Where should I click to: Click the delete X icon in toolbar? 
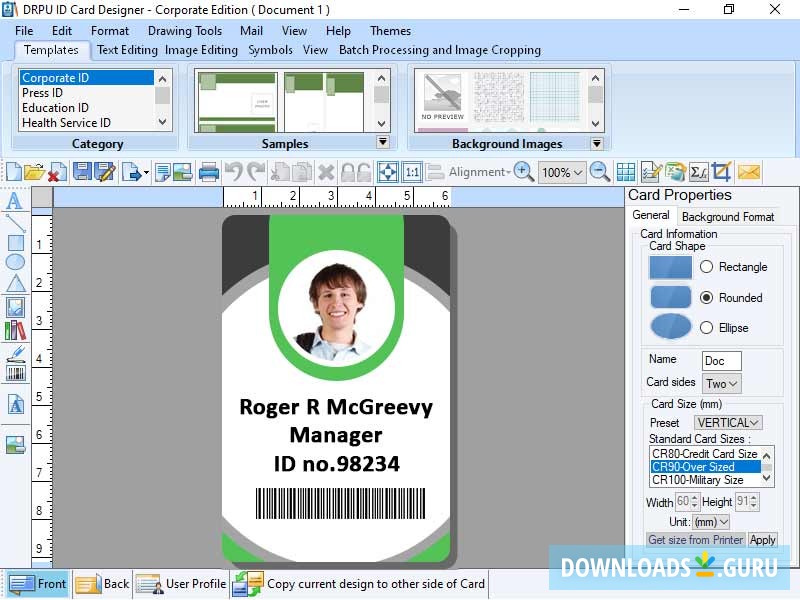(326, 172)
